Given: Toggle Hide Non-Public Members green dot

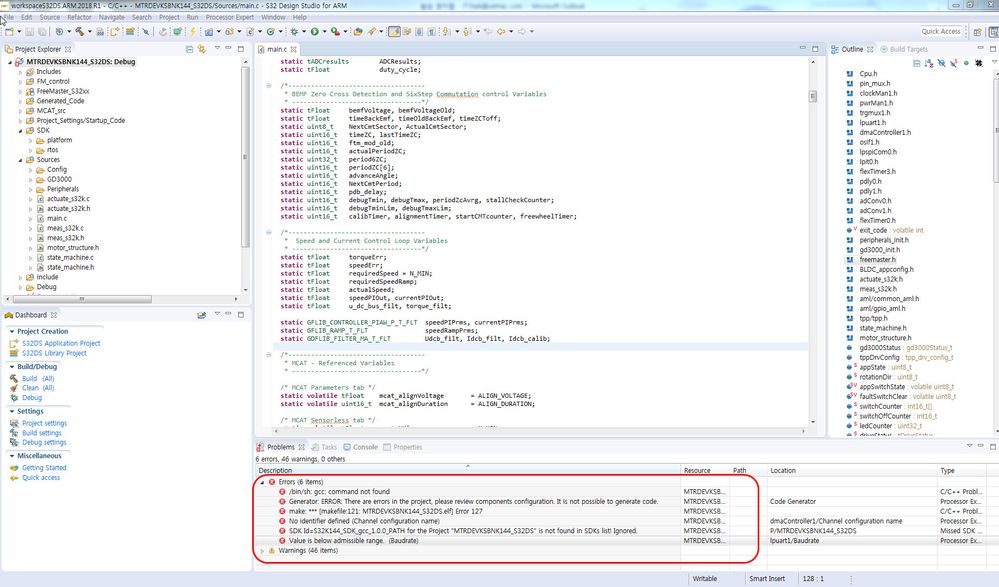Looking at the screenshot, I should click(x=966, y=63).
